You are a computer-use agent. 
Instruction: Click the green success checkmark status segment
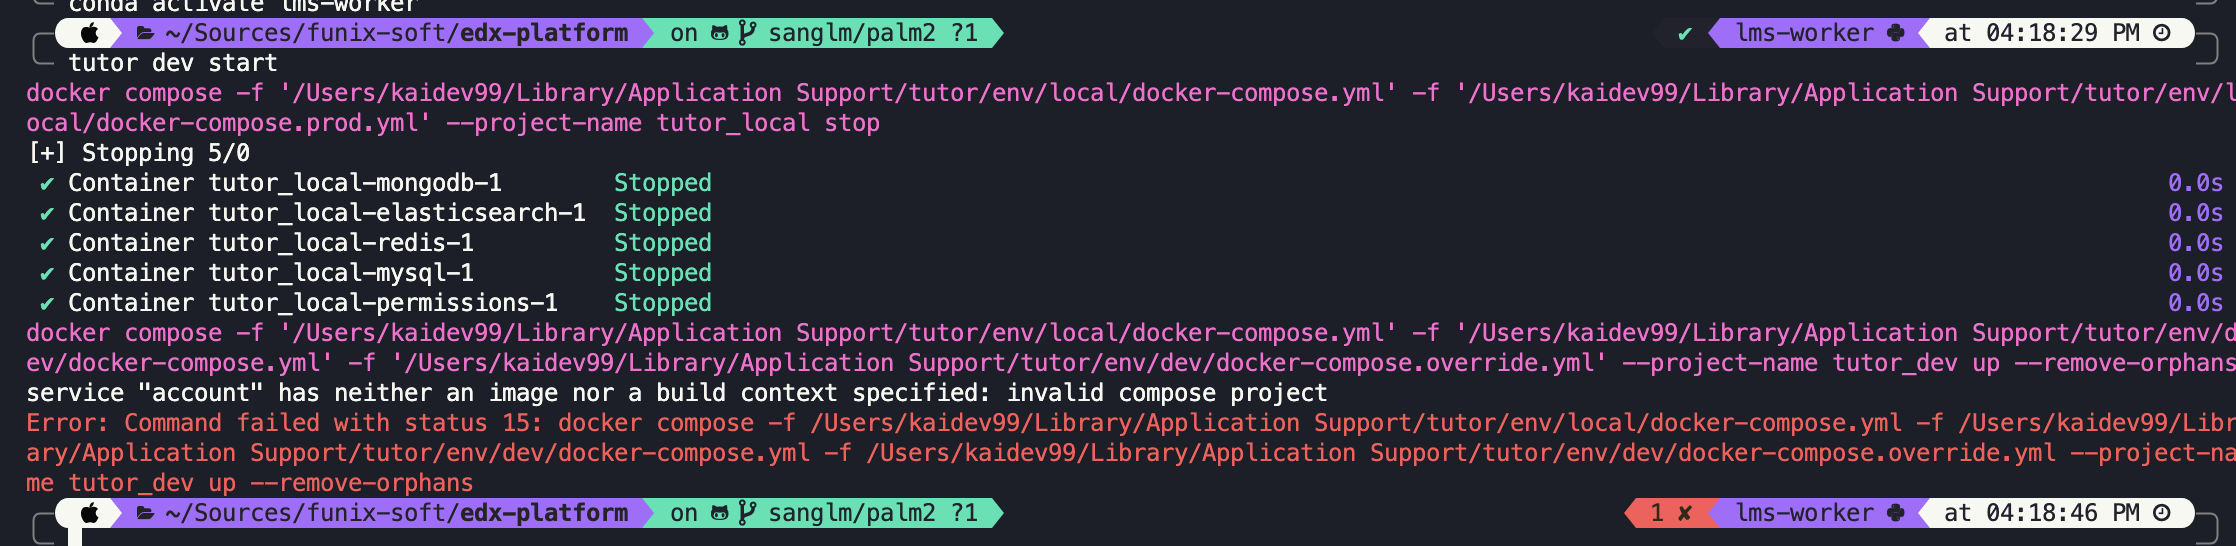point(1685,33)
